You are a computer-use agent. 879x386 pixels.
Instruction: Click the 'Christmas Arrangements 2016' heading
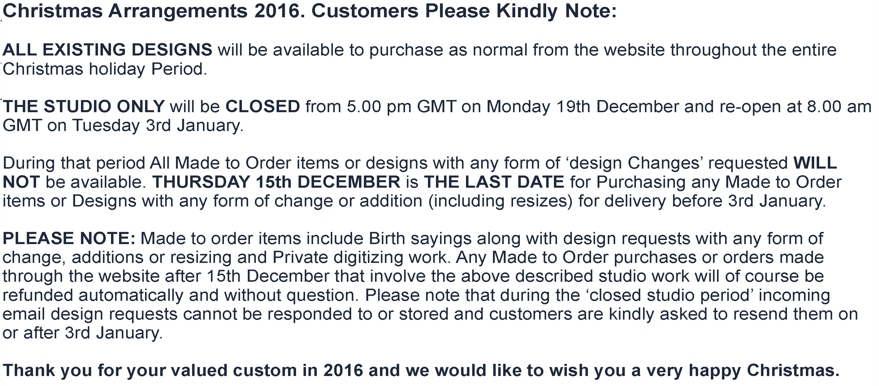pos(154,11)
